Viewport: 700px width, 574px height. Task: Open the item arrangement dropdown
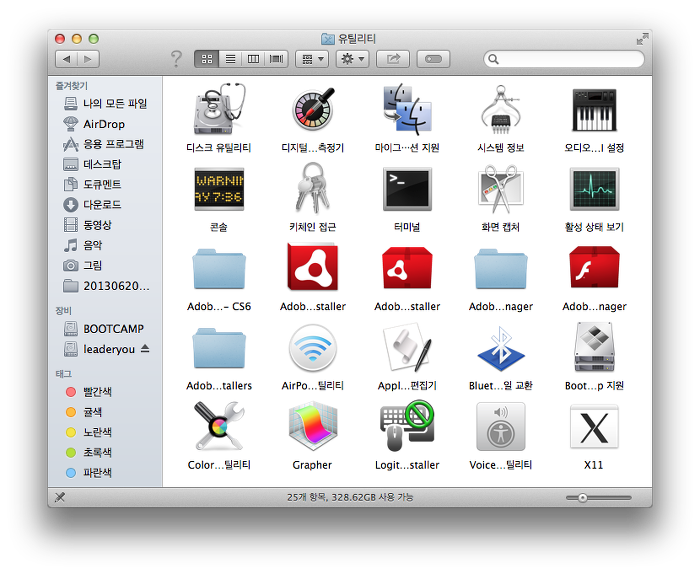click(x=312, y=59)
